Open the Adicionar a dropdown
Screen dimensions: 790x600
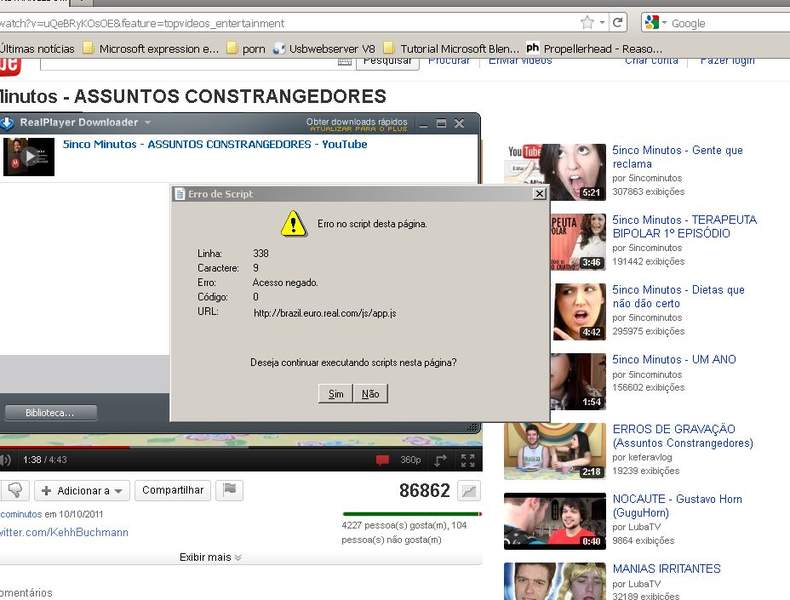pyautogui.click(x=82, y=491)
